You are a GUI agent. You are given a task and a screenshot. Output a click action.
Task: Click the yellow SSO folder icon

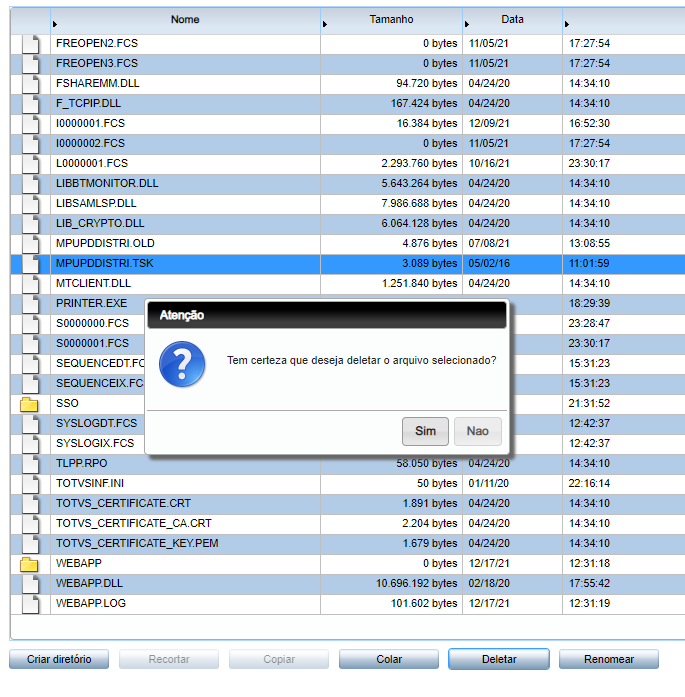pos(29,404)
